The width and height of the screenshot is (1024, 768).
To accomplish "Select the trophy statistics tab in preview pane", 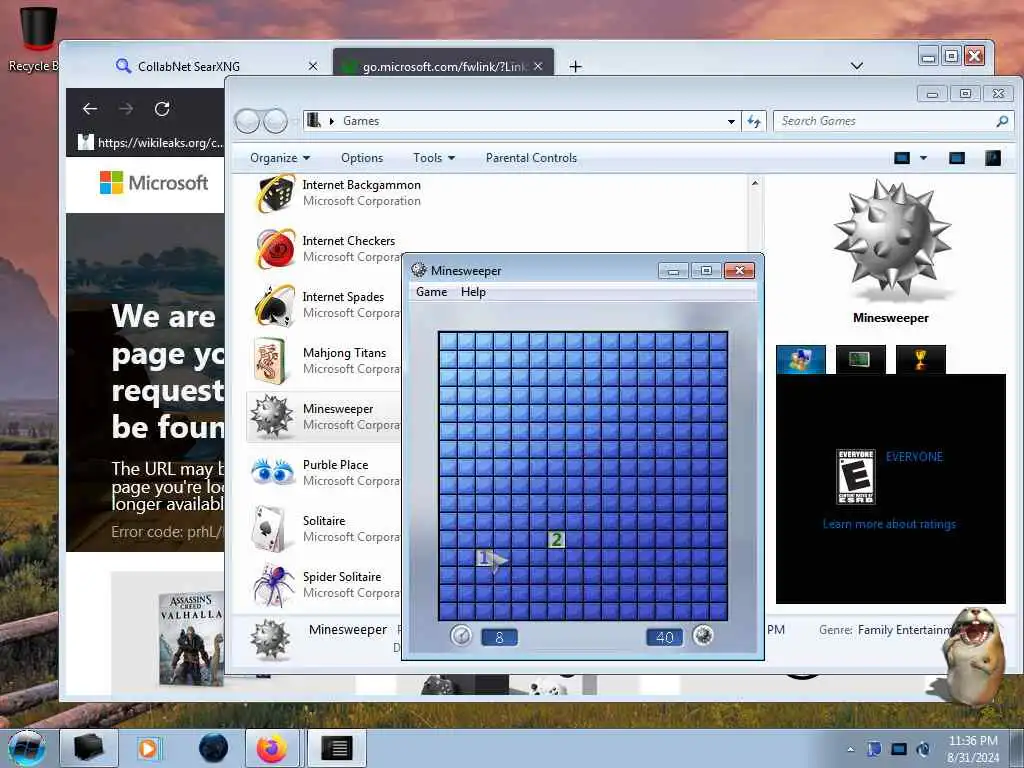I will (x=921, y=359).
